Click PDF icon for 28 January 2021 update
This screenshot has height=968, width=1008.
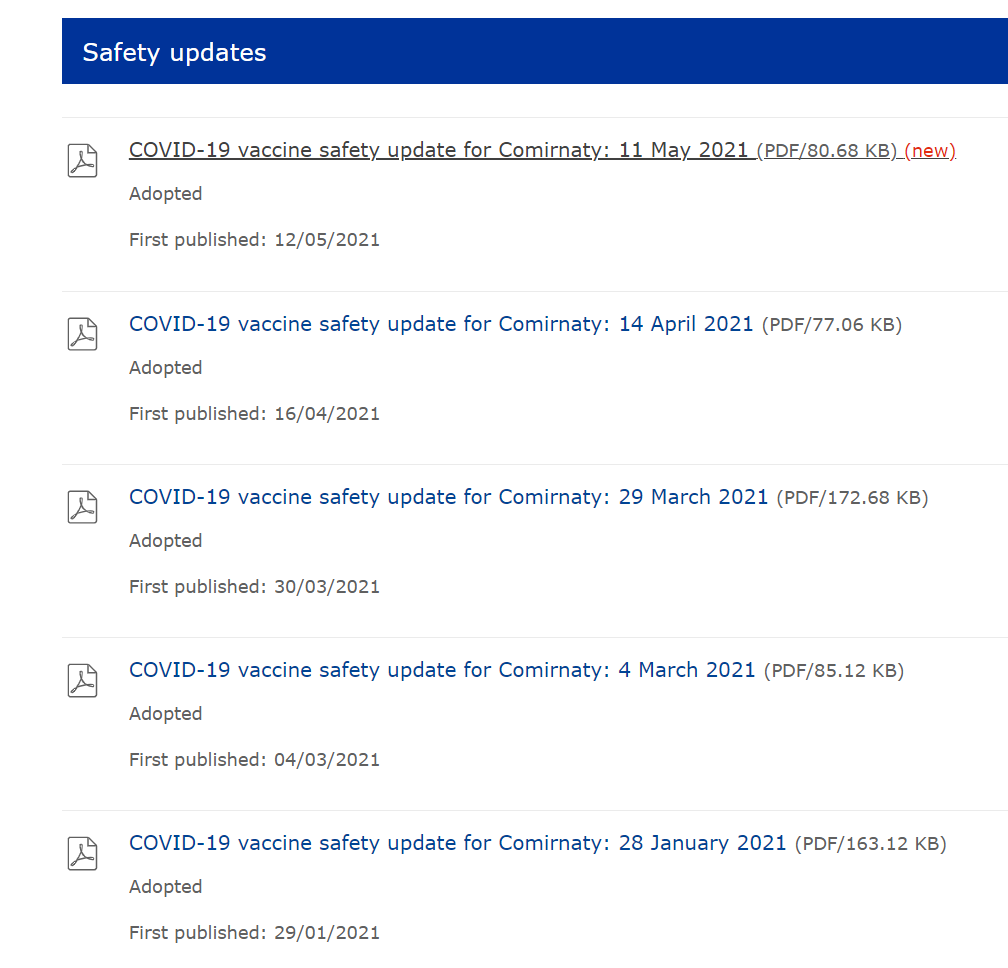[82, 853]
